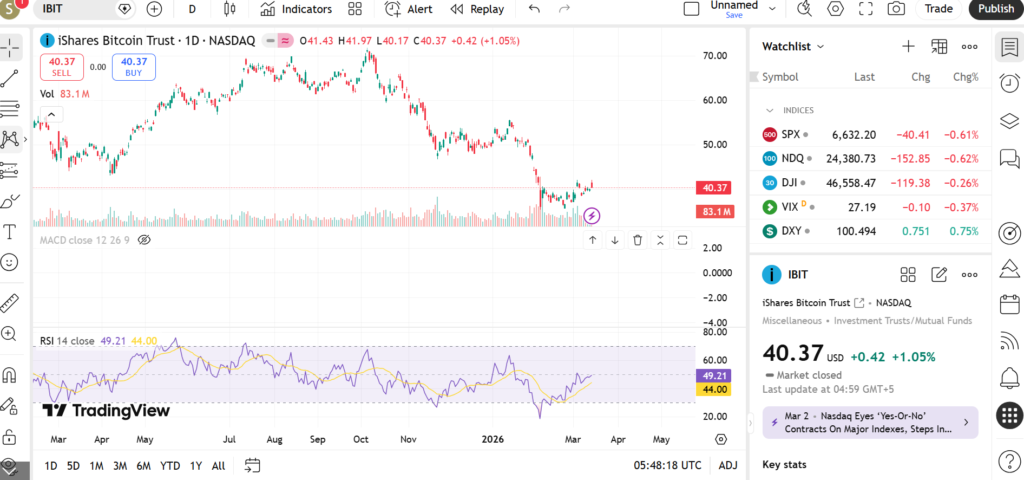1024x480 pixels.
Task: Select the 6M time range
Action: tap(143, 465)
